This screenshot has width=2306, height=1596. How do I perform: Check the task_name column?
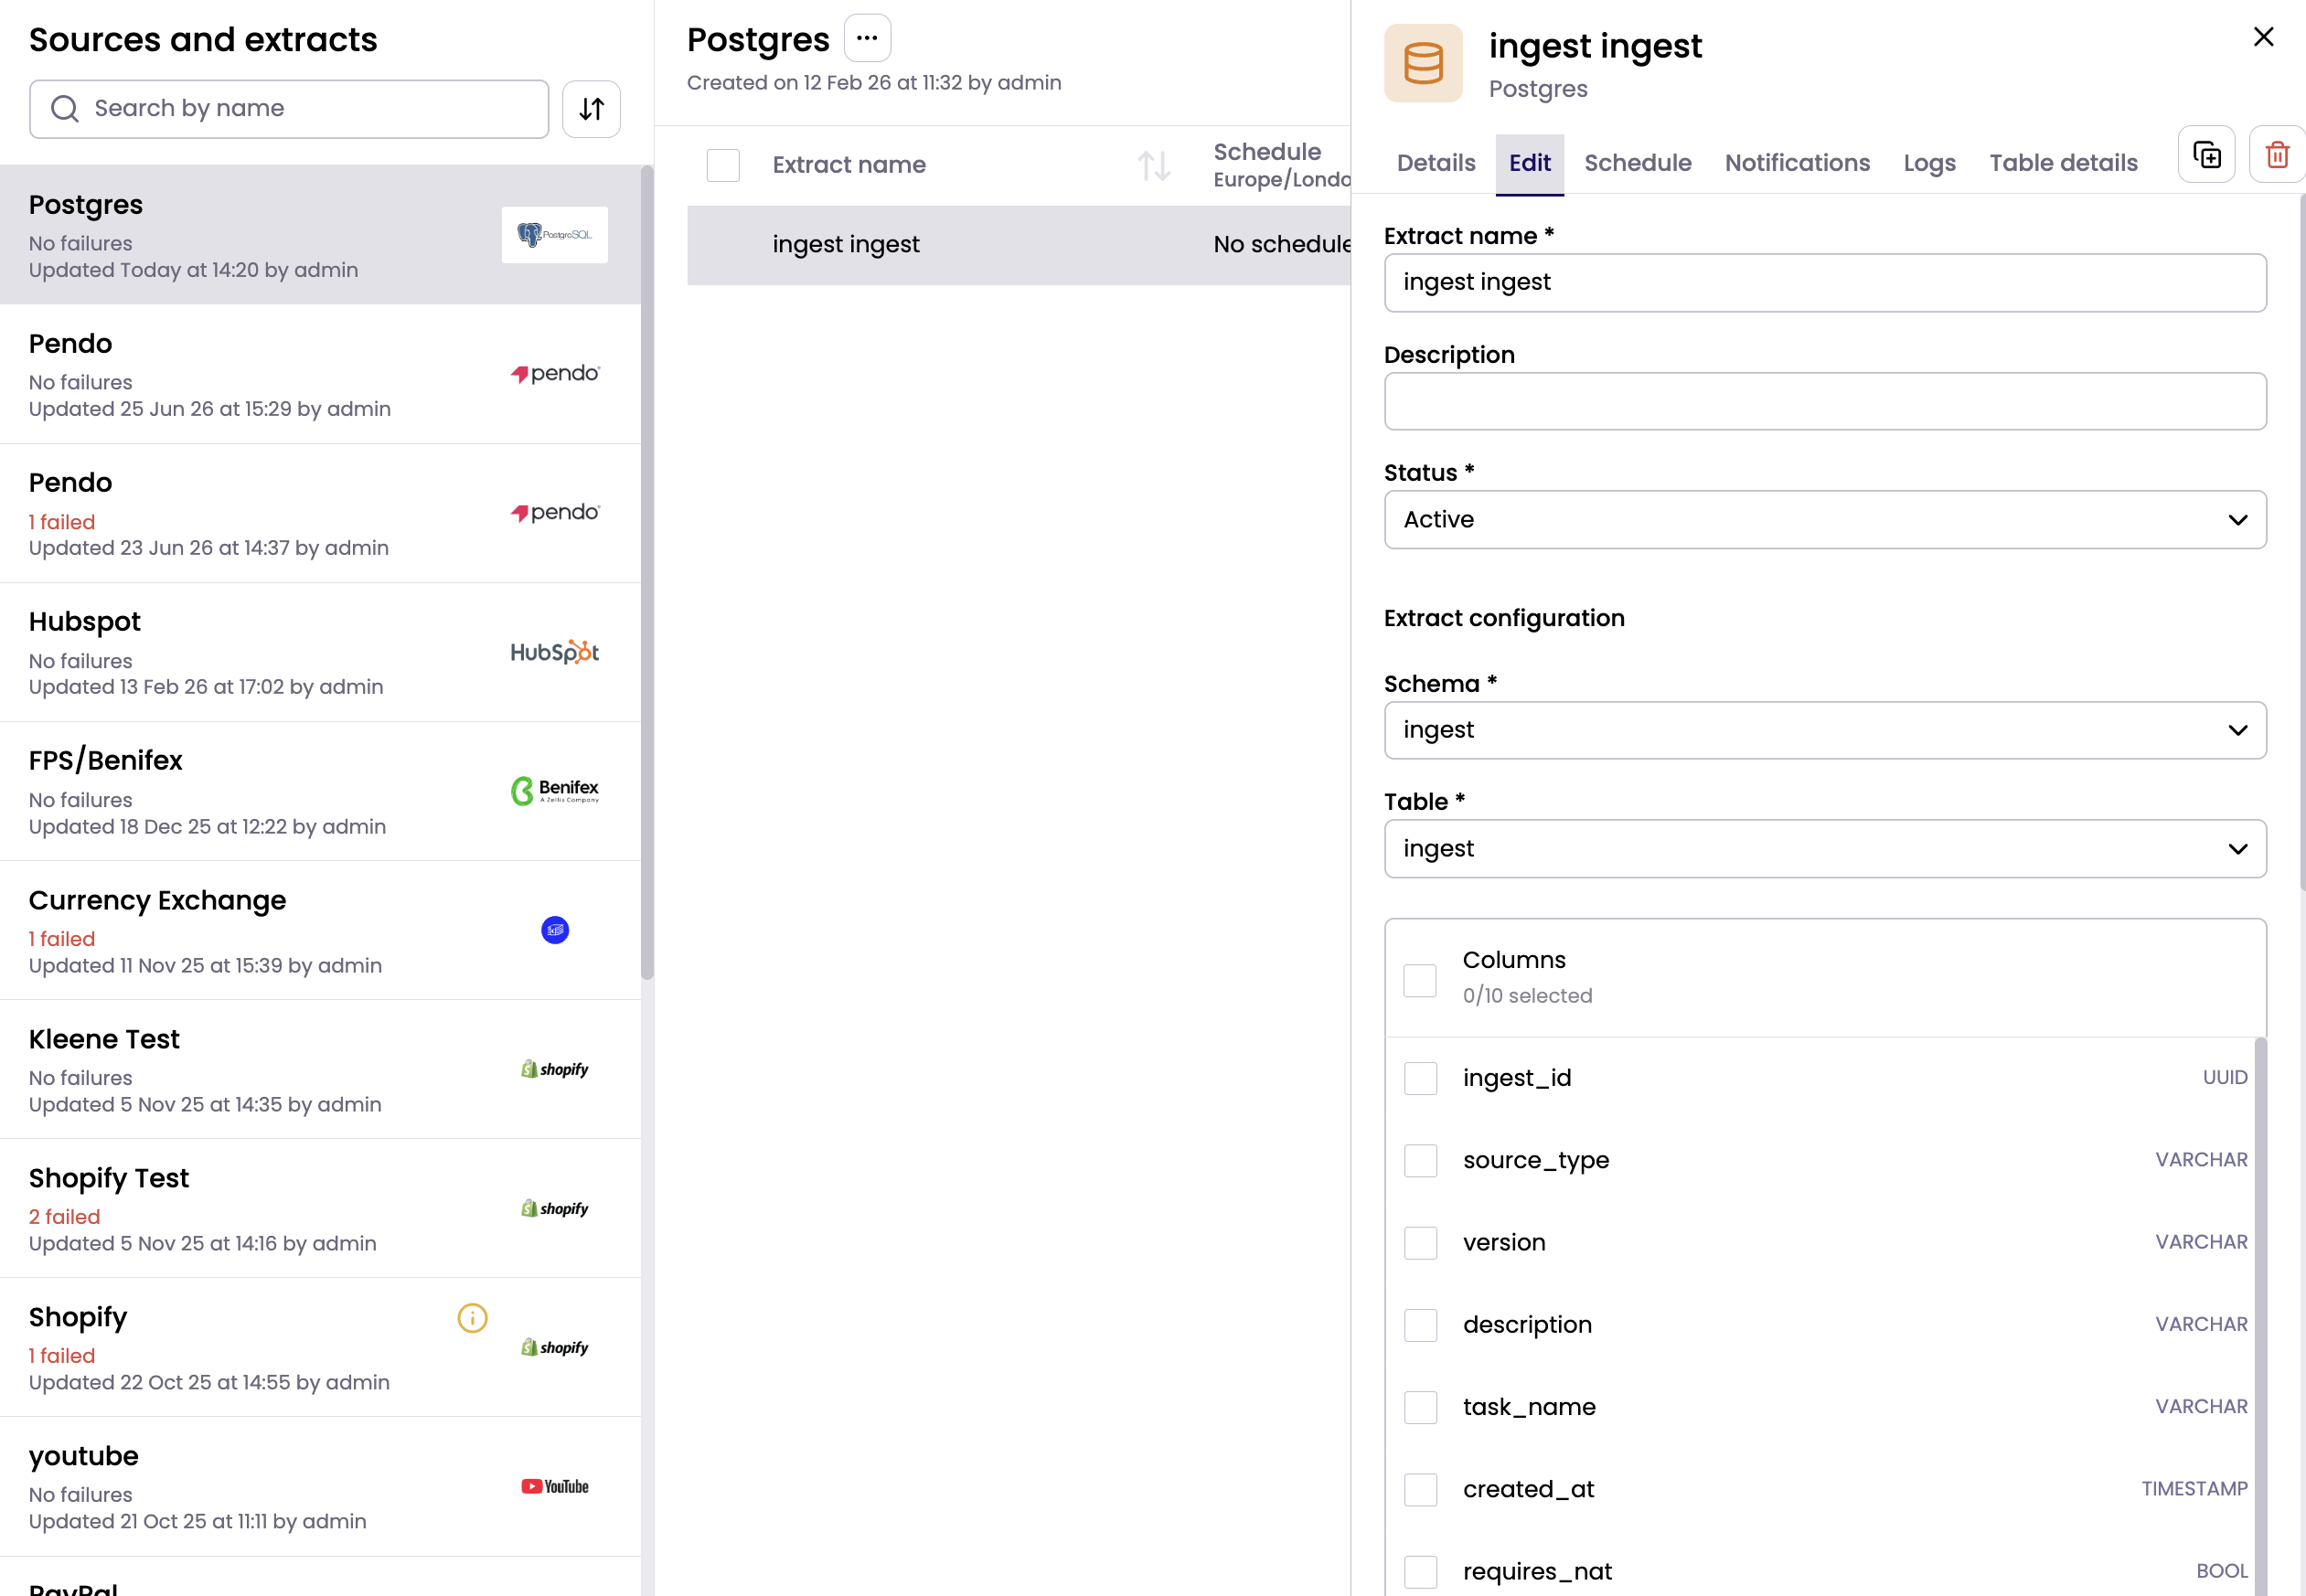(x=1420, y=1407)
